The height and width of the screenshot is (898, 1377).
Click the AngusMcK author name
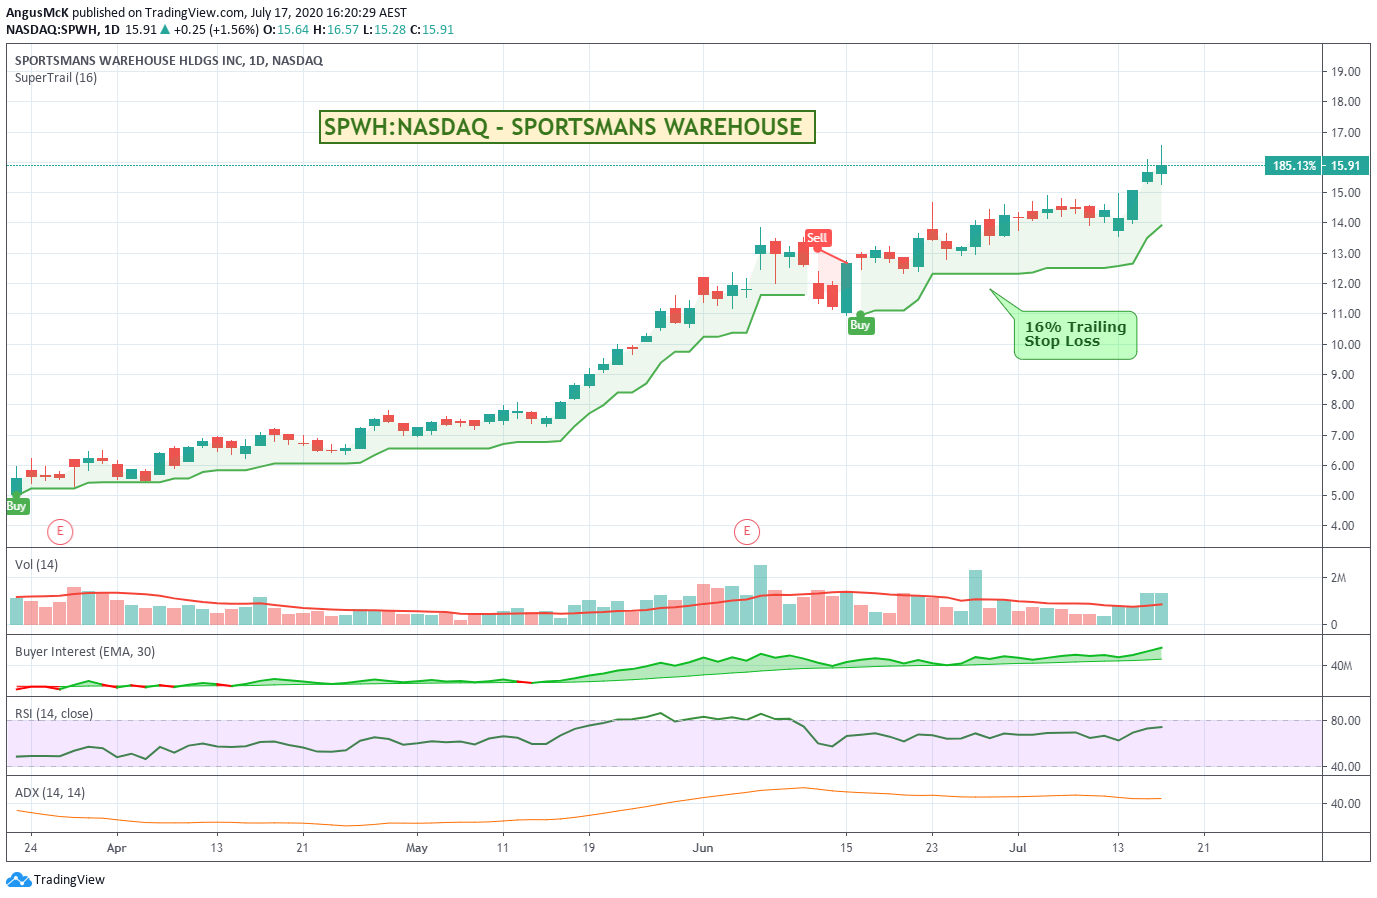(x=37, y=13)
